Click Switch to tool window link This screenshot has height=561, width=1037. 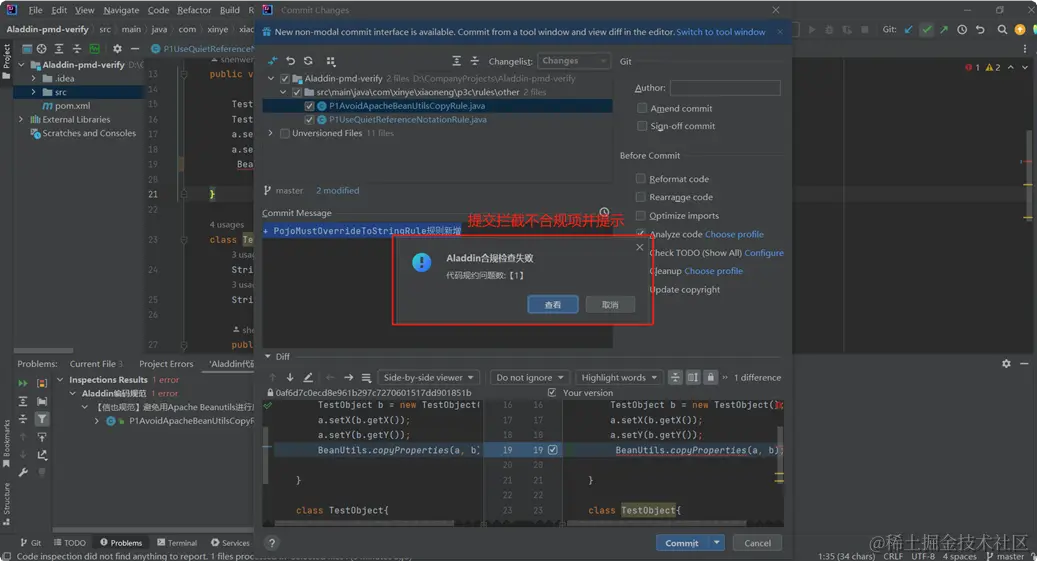(x=720, y=32)
